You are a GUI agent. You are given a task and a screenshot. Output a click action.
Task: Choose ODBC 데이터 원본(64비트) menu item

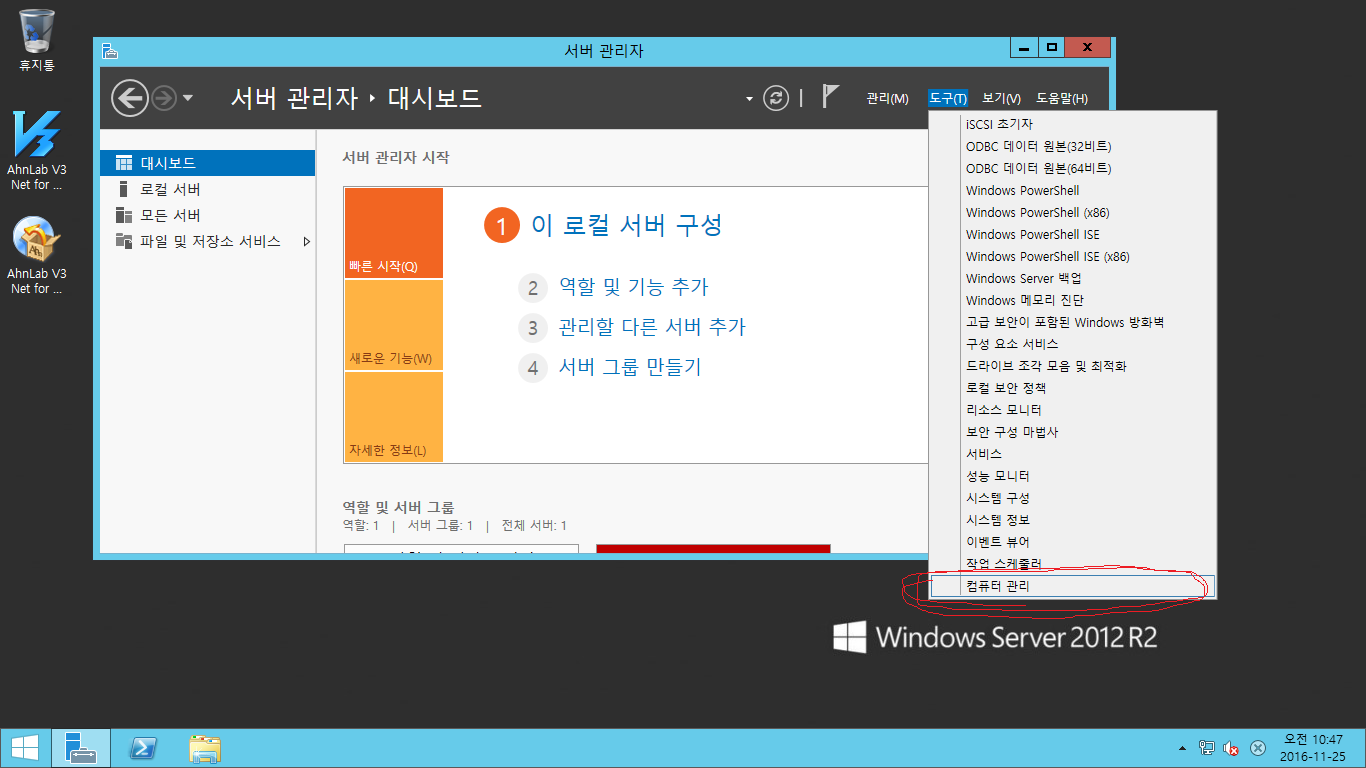click(1073, 169)
